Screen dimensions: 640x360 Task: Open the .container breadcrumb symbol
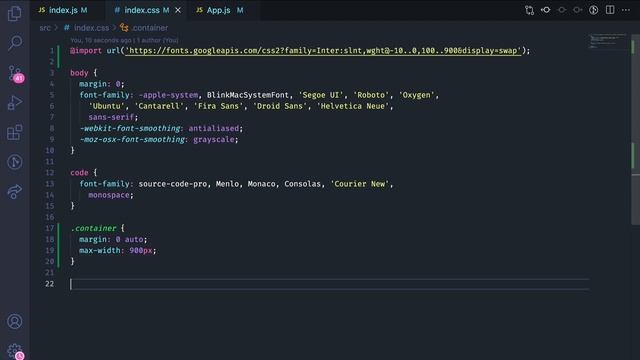(149, 28)
